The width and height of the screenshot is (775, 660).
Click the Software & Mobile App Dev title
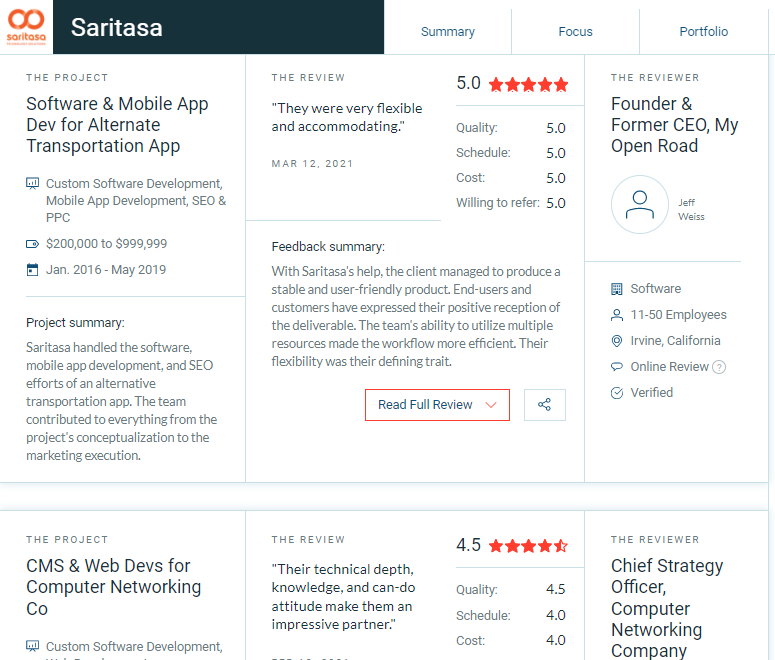coord(117,125)
